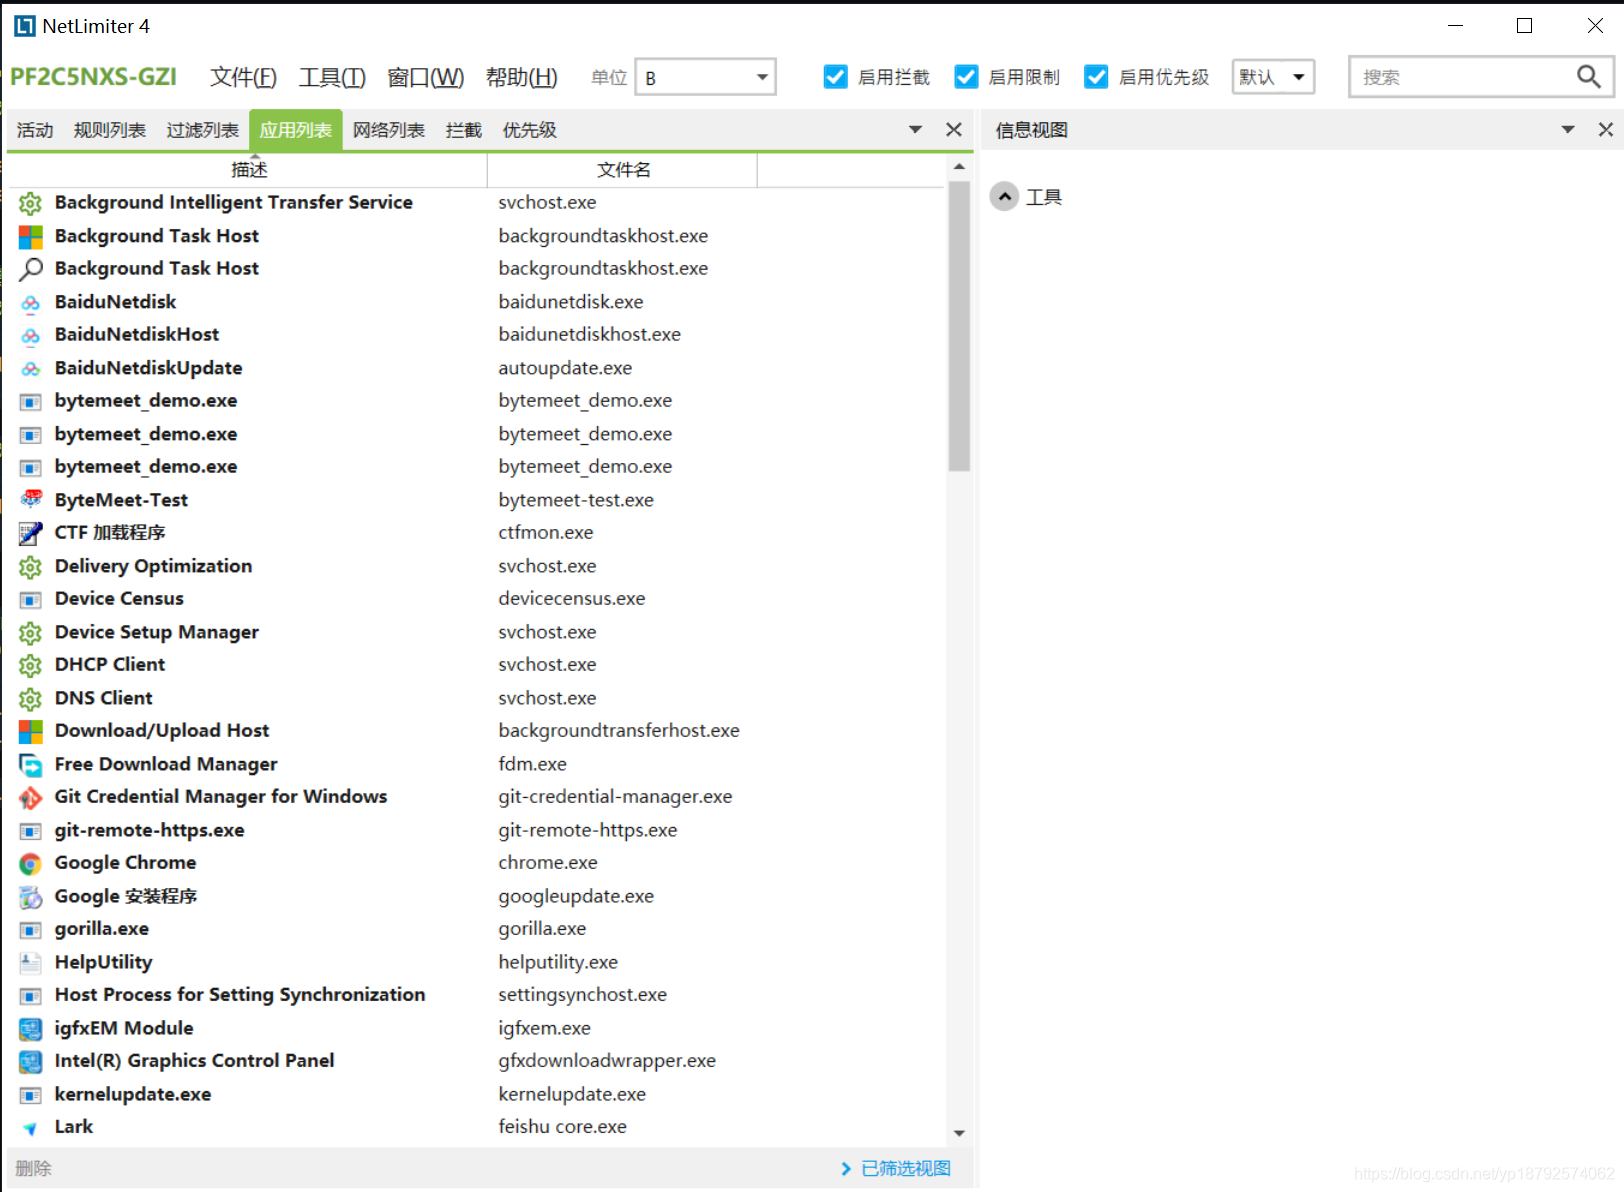Open the 已筛选视图 link
1624x1192 pixels.
(x=897, y=1168)
